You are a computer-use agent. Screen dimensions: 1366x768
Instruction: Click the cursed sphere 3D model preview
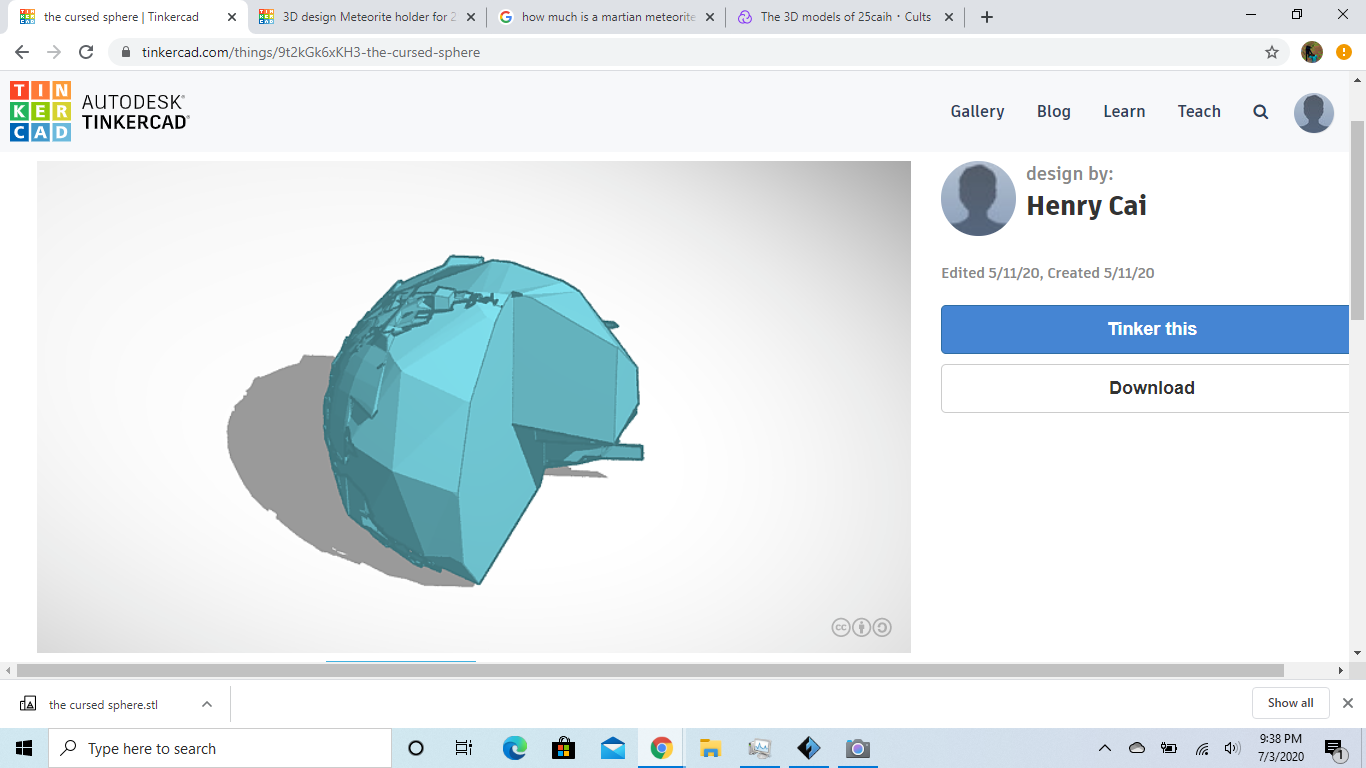(474, 407)
